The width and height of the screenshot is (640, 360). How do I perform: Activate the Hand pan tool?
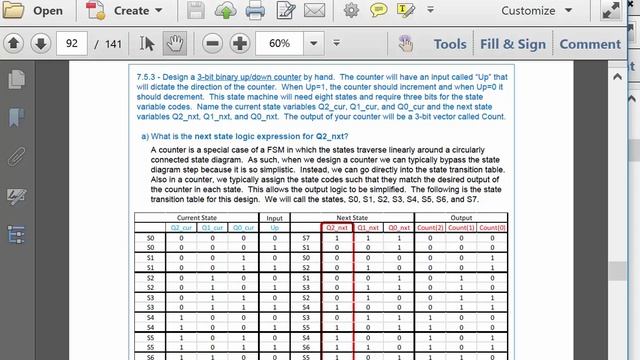pyautogui.click(x=175, y=43)
